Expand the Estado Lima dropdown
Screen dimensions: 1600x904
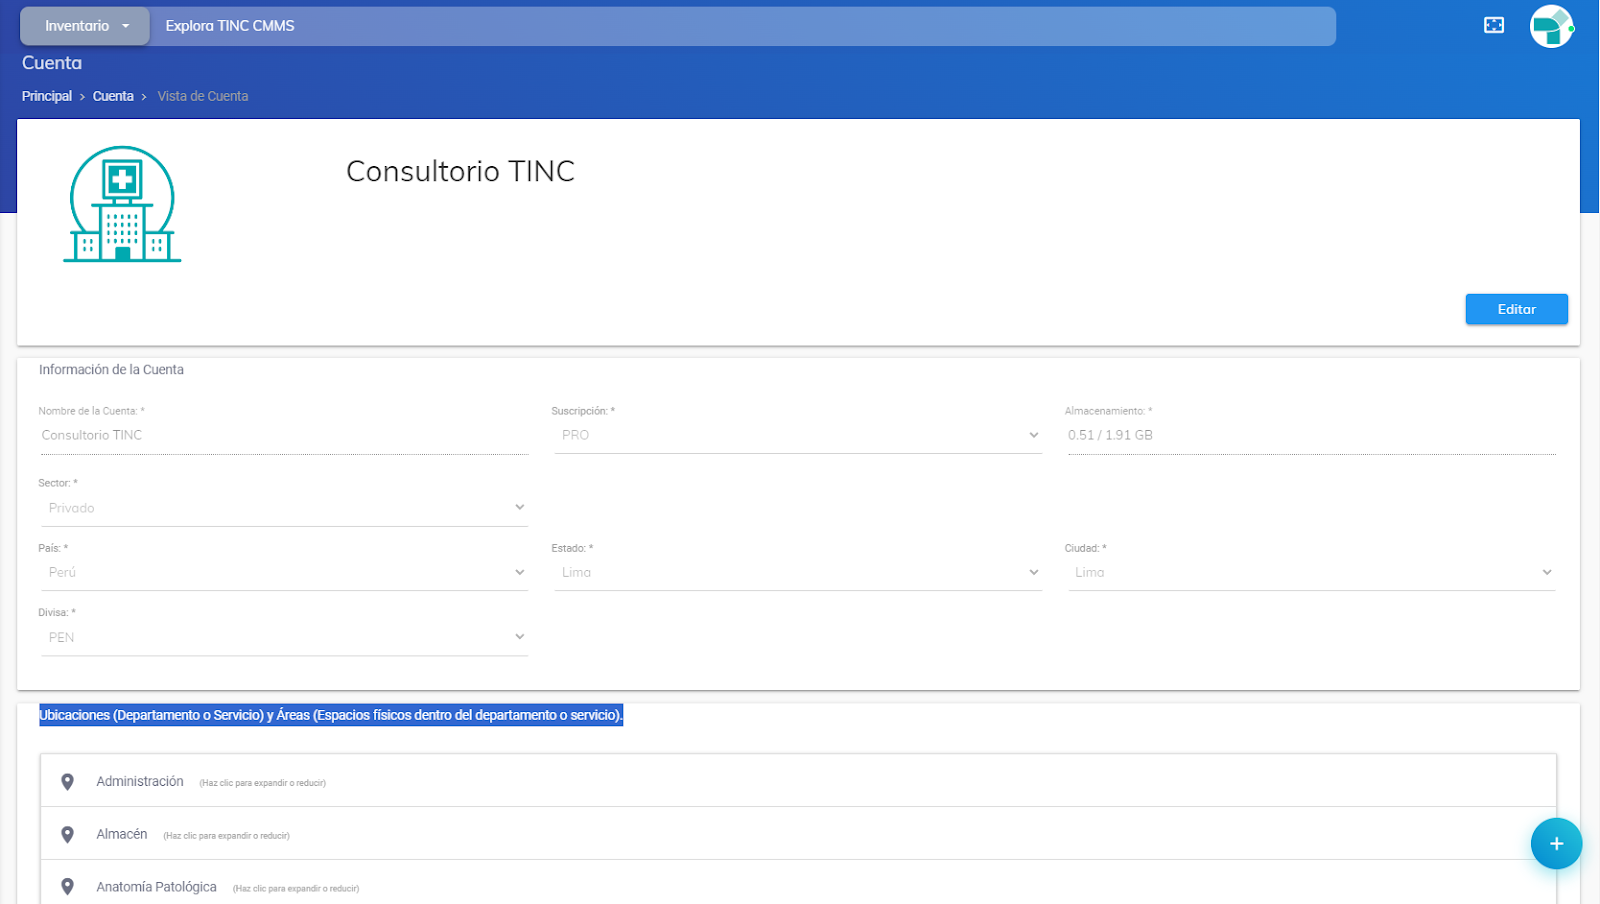[x=797, y=572]
